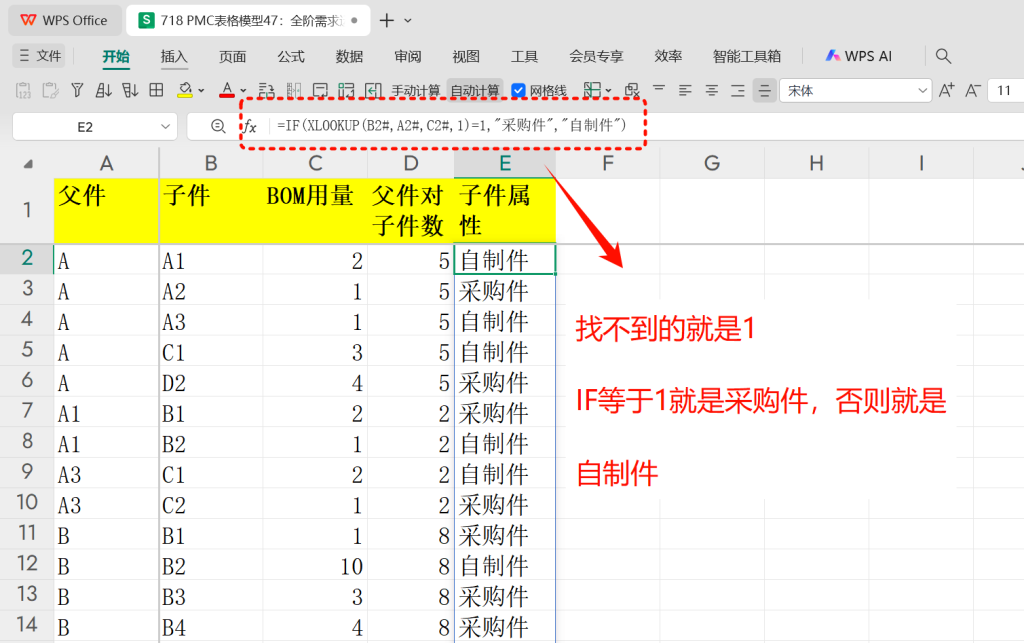This screenshot has width=1024, height=643.
Task: Click the fx insert function icon
Action: (249, 127)
